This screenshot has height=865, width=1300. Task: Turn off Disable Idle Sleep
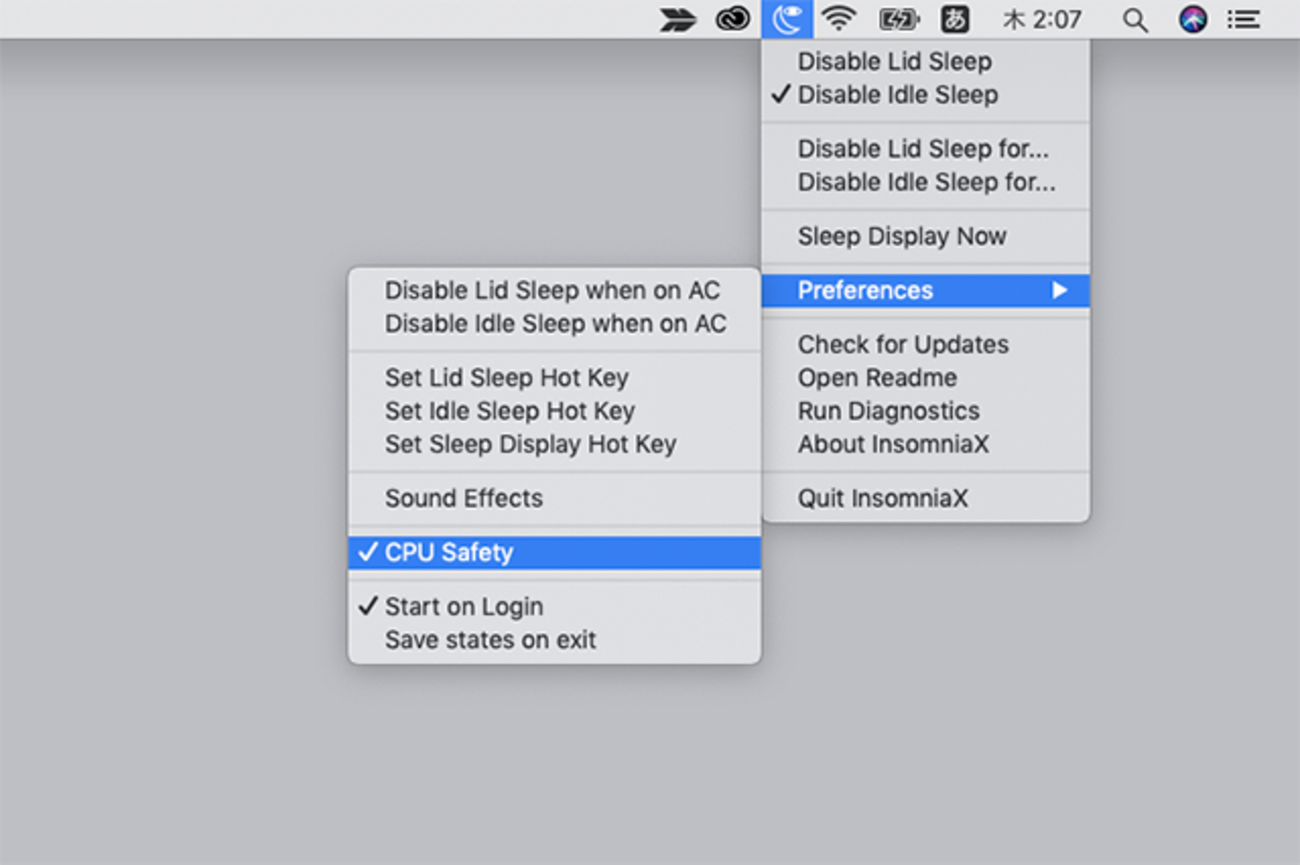coord(897,95)
